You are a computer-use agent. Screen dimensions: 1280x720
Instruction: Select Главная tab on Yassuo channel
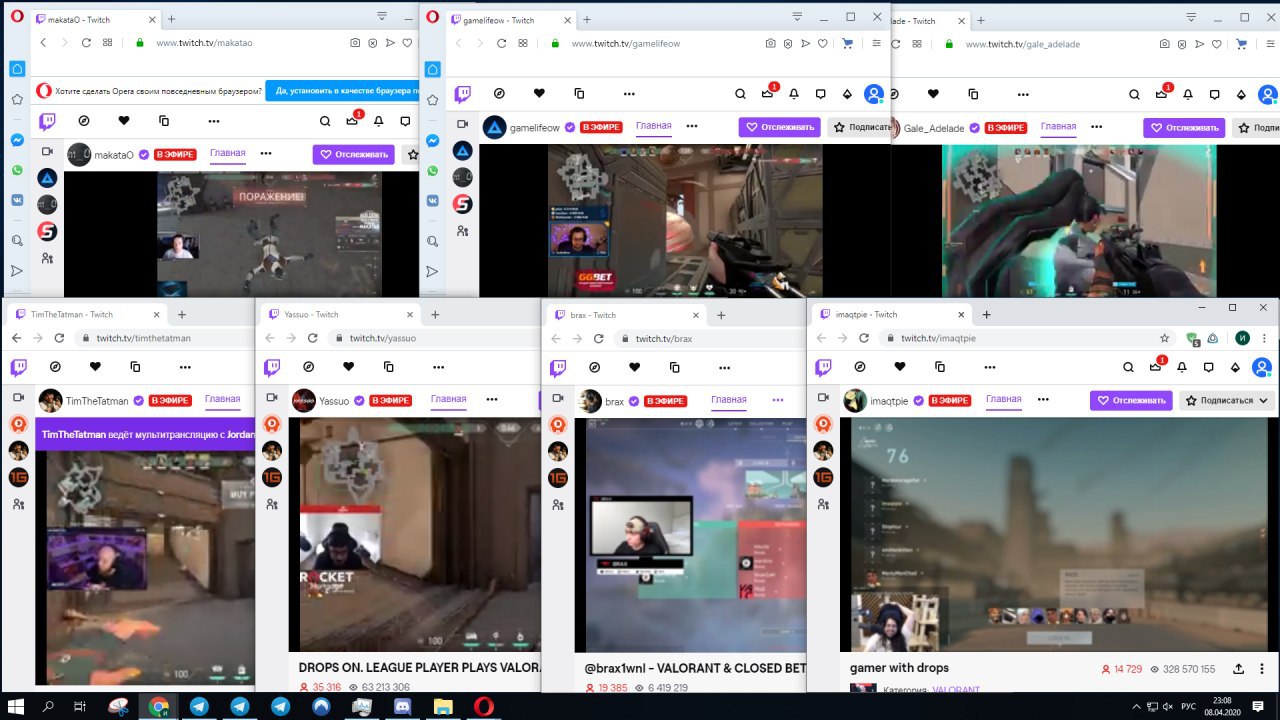point(448,399)
